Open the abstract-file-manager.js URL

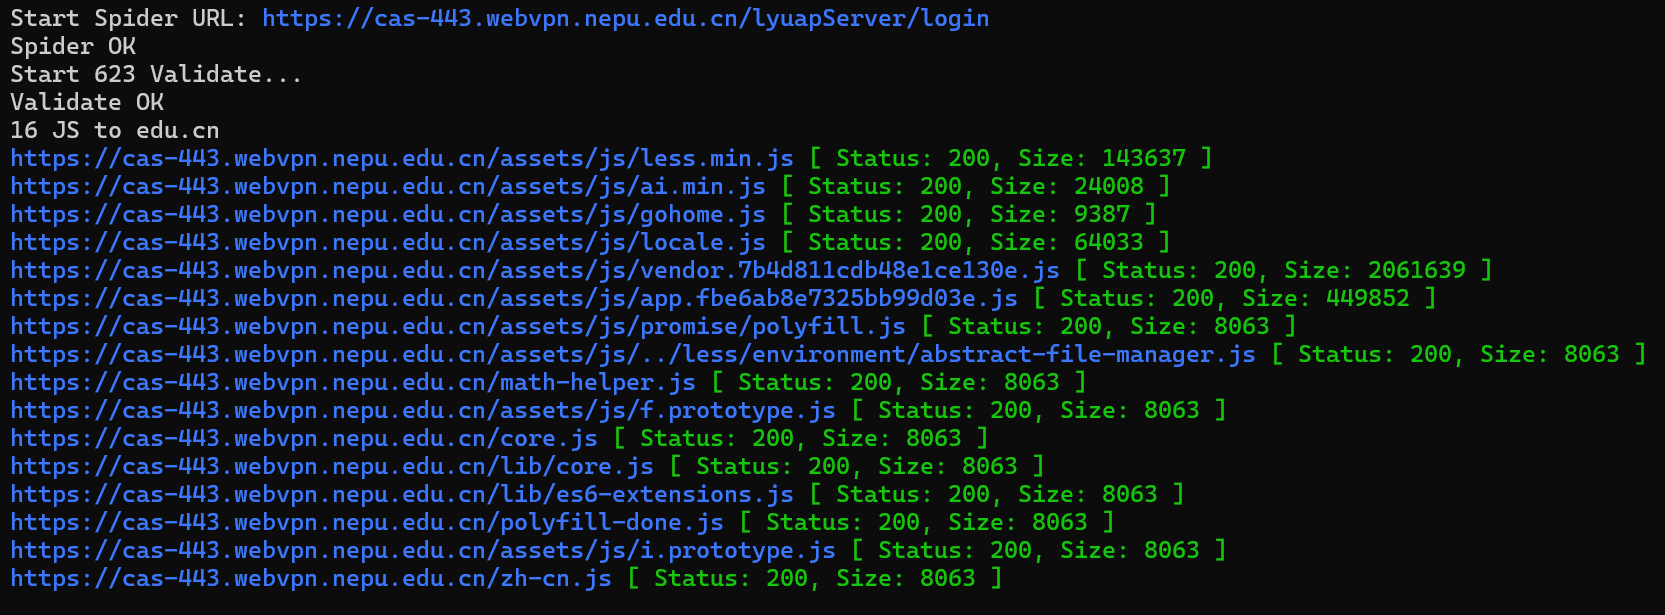(x=633, y=355)
